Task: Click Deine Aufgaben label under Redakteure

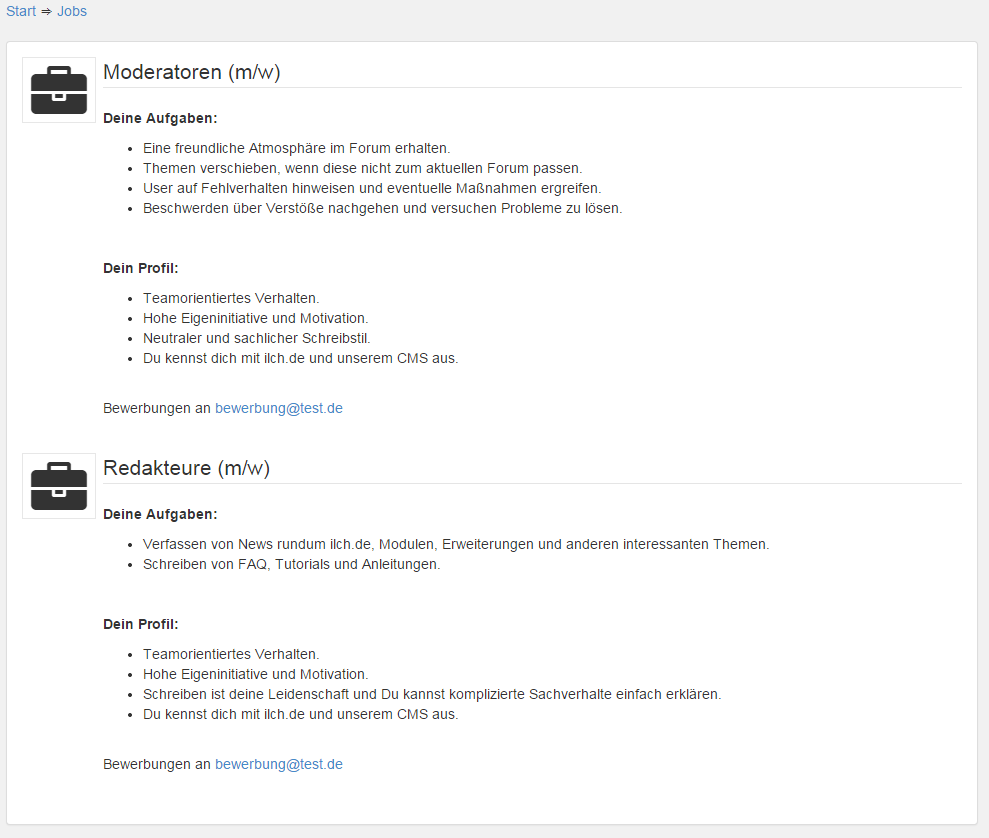Action: pyautogui.click(x=160, y=515)
